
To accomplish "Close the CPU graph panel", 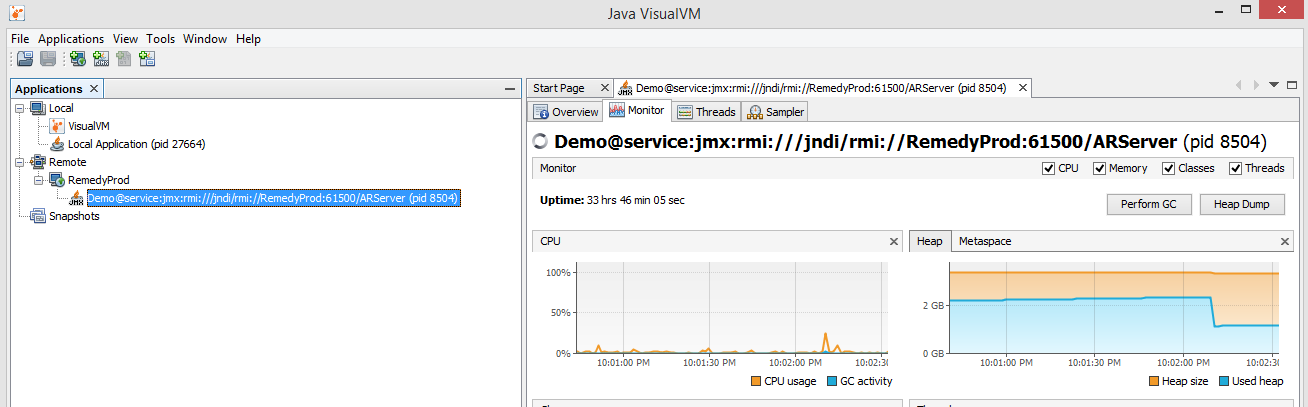I will 894,241.
